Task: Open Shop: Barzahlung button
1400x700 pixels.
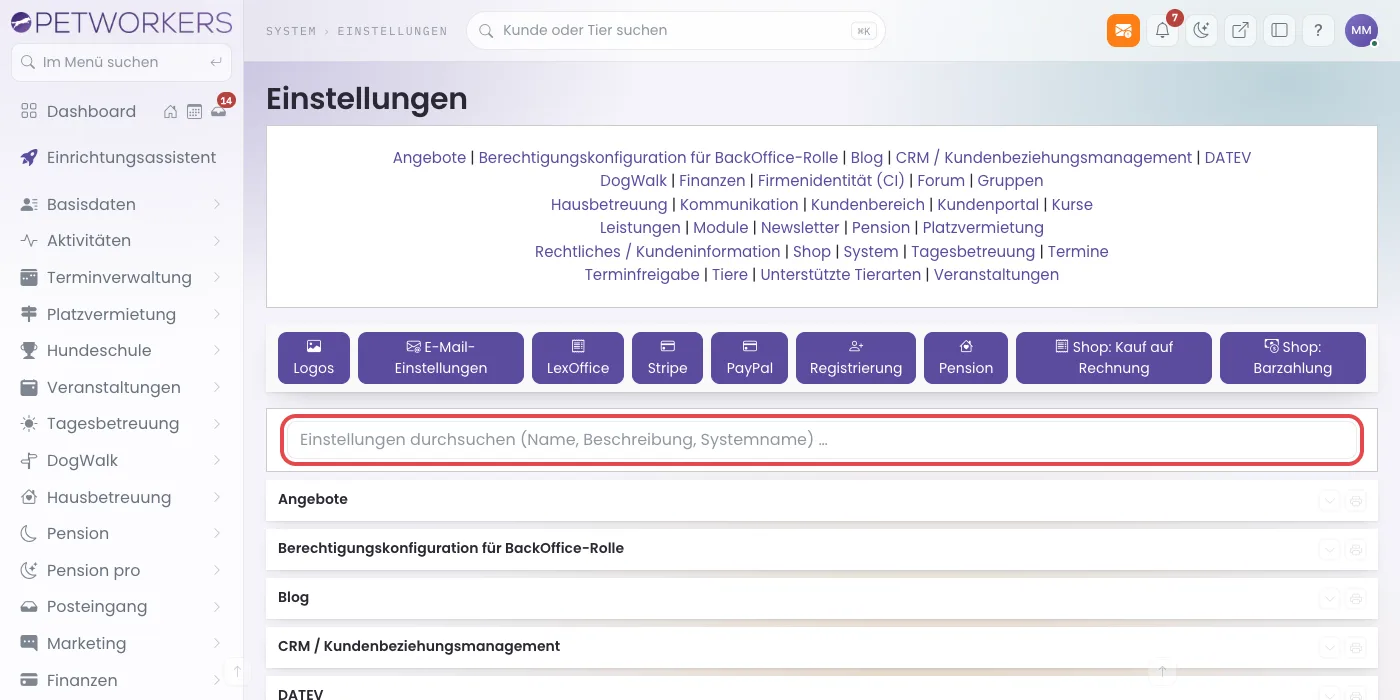Action: [x=1293, y=358]
